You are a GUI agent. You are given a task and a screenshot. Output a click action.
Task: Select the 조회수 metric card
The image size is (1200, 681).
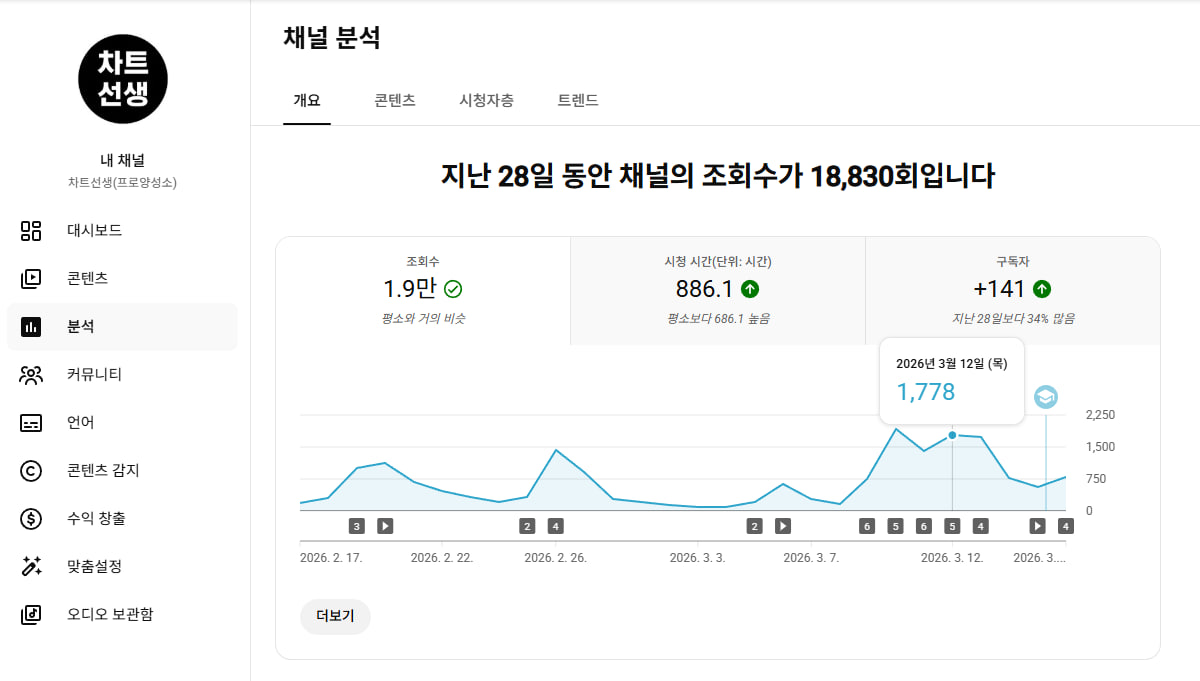(422, 290)
